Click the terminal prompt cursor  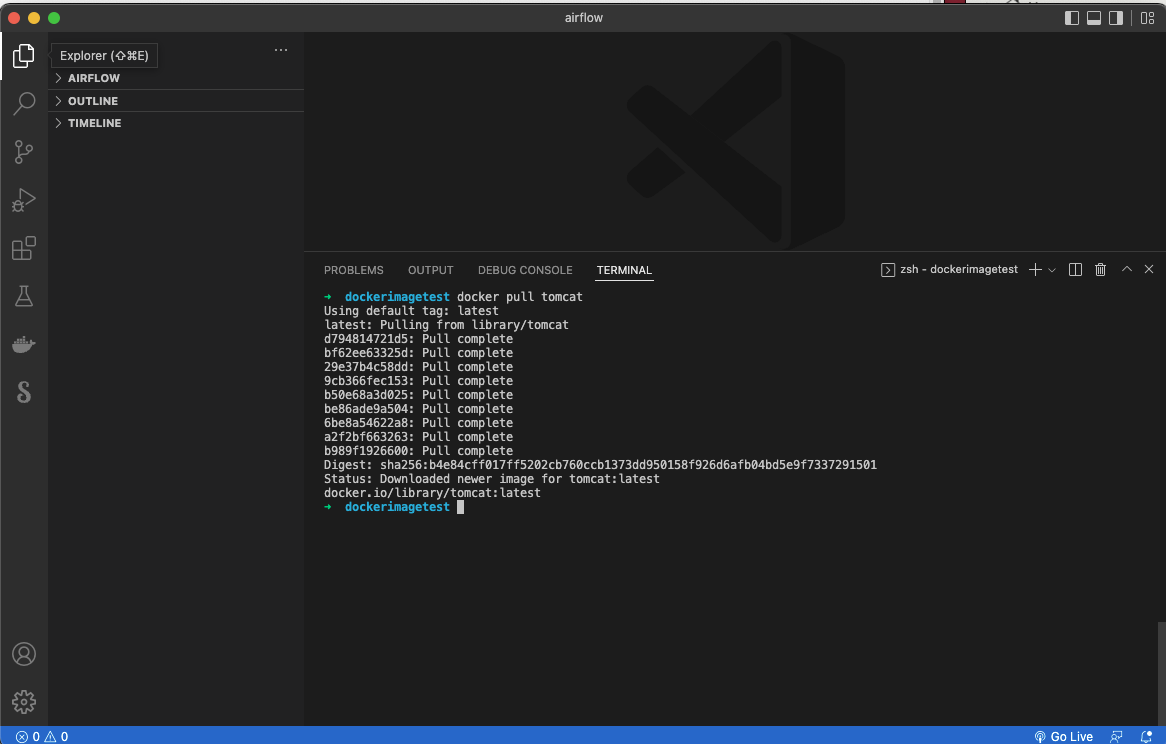460,507
